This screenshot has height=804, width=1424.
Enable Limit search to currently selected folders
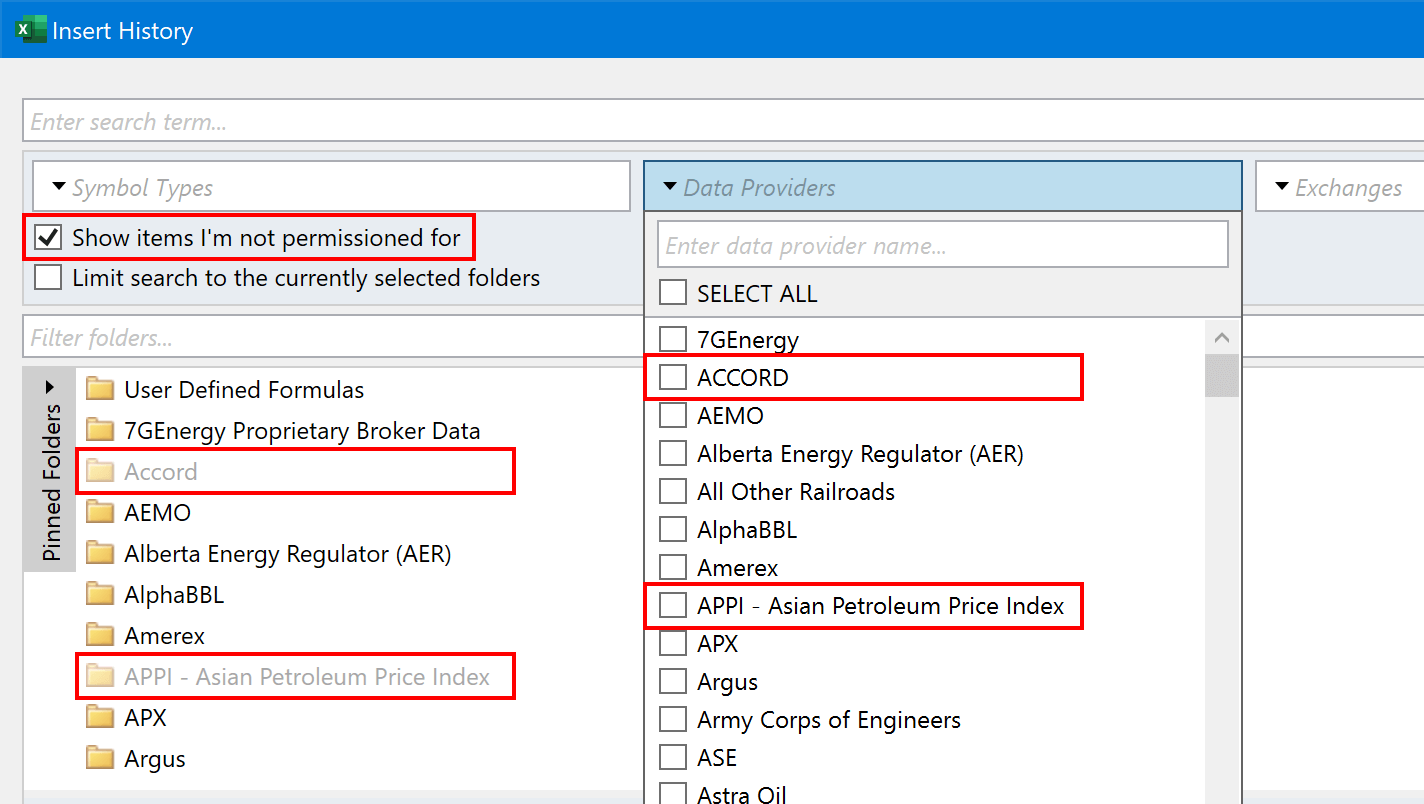tap(48, 277)
